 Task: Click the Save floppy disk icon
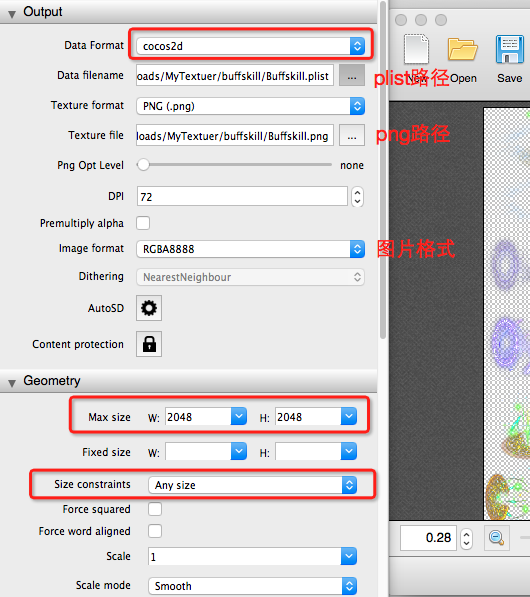509,49
